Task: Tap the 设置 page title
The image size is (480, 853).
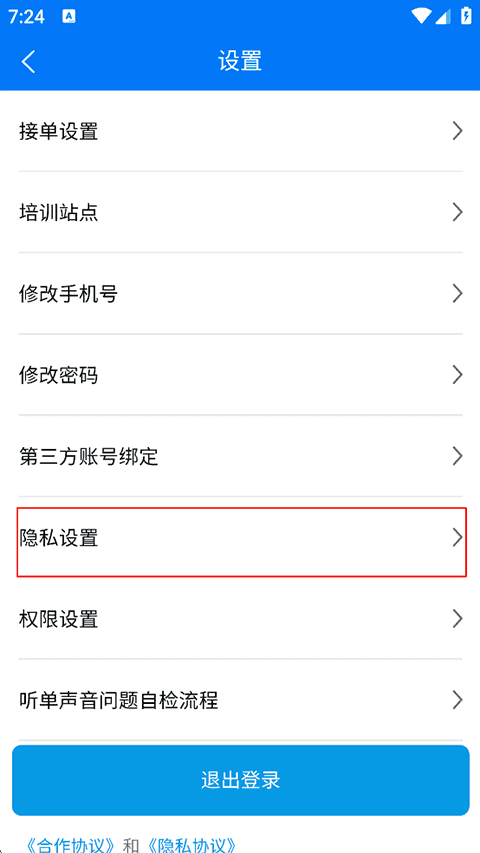Action: coord(240,61)
